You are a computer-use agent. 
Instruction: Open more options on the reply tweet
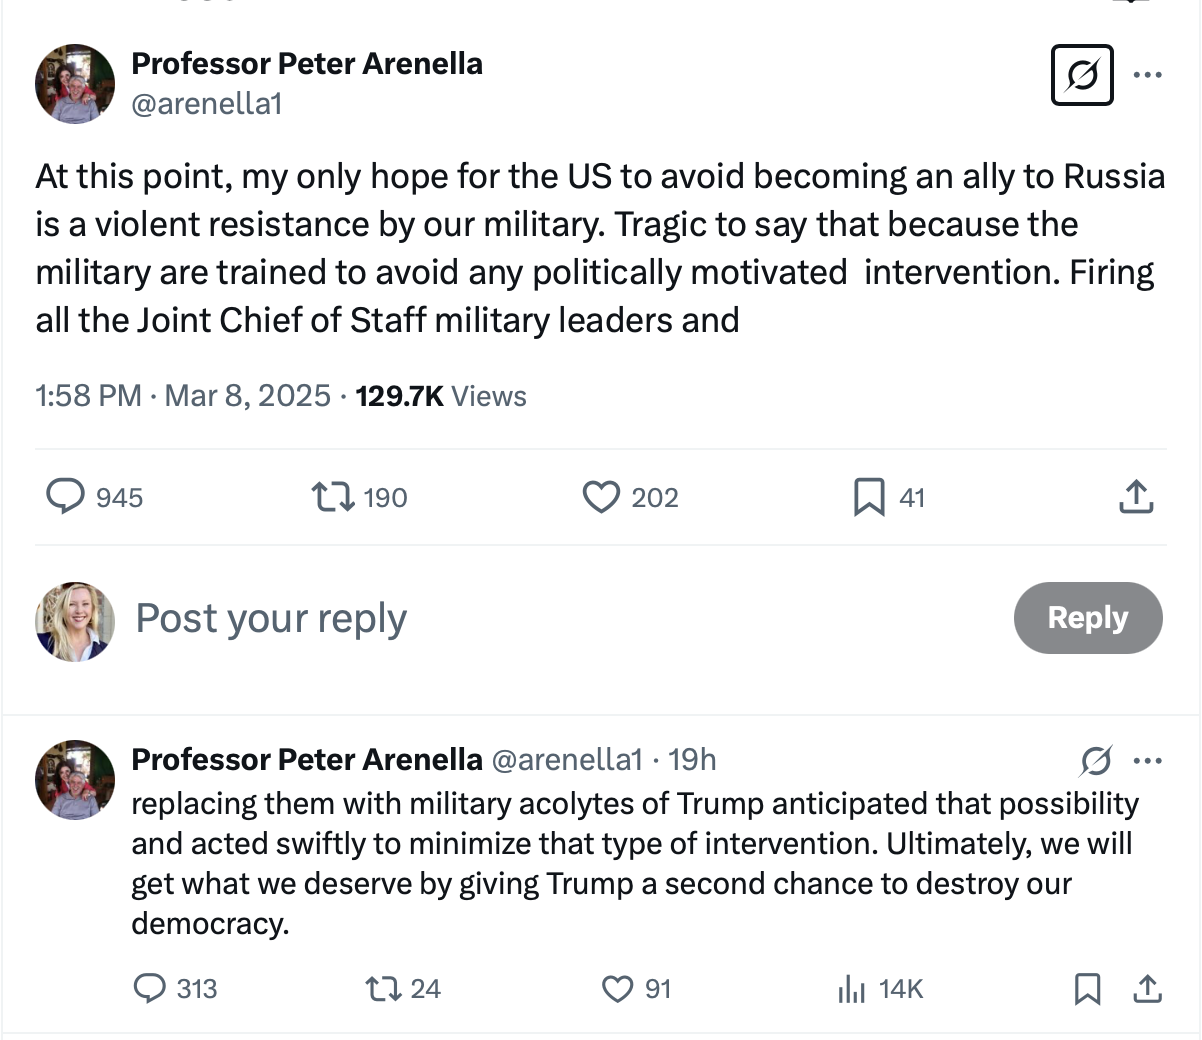(1147, 761)
